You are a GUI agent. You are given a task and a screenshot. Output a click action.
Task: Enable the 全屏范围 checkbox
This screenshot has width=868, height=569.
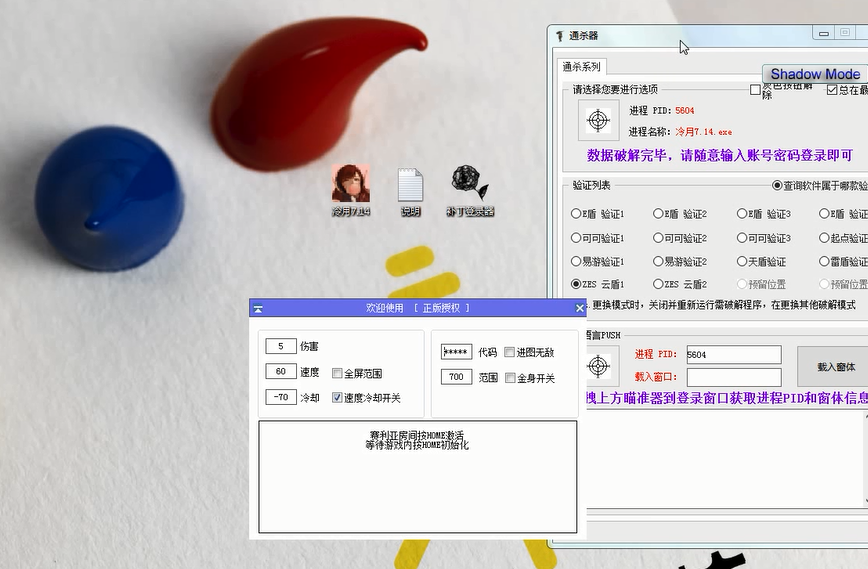click(337, 374)
